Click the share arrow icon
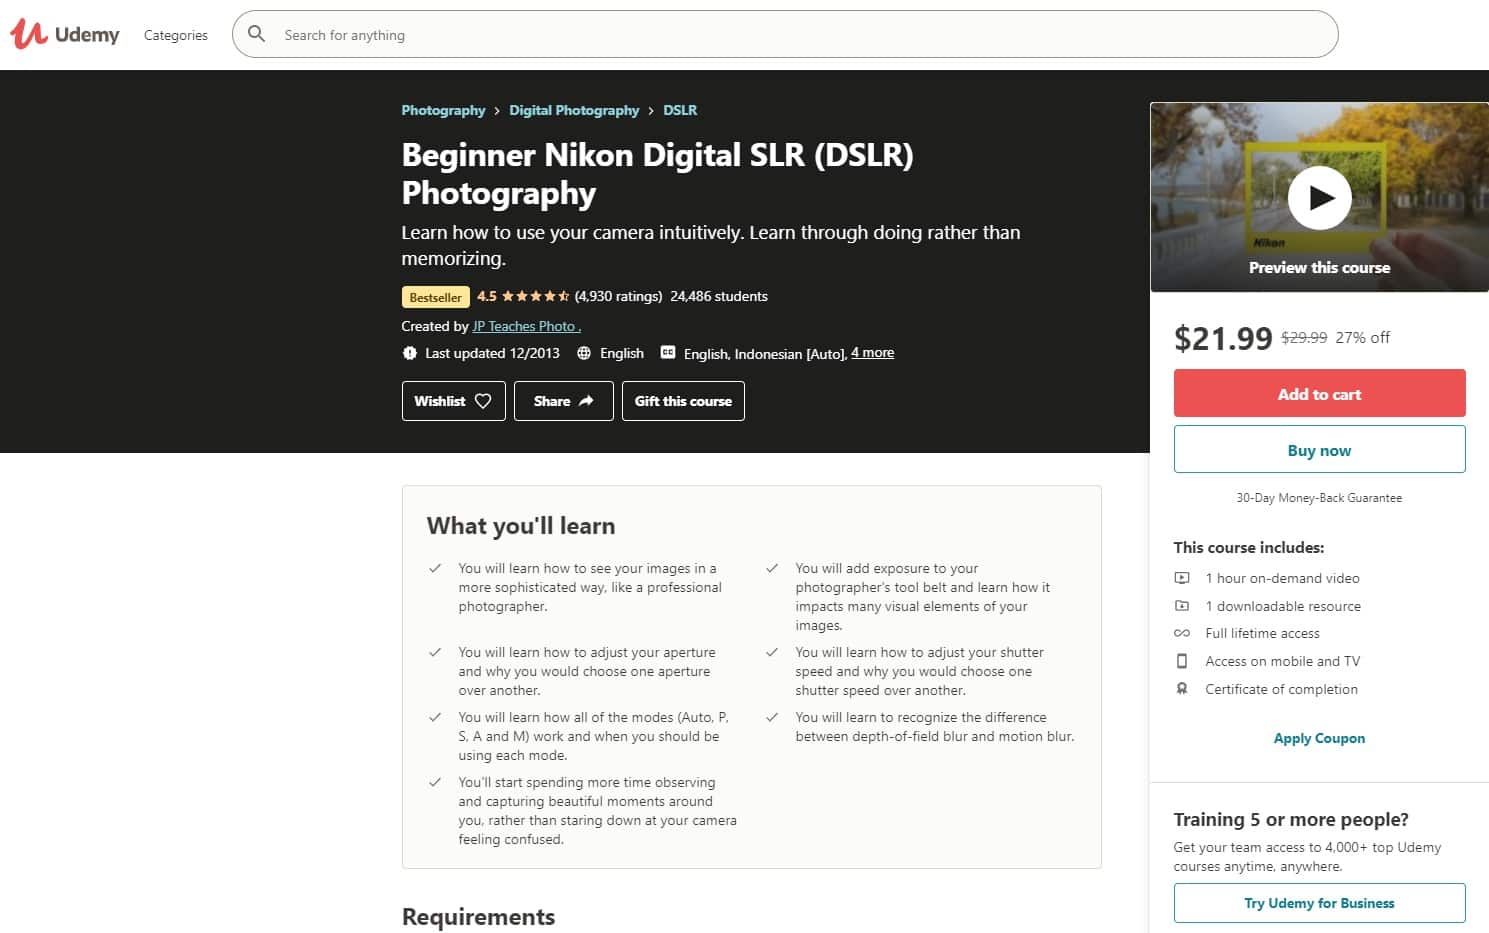The width and height of the screenshot is (1489, 933). (x=586, y=401)
